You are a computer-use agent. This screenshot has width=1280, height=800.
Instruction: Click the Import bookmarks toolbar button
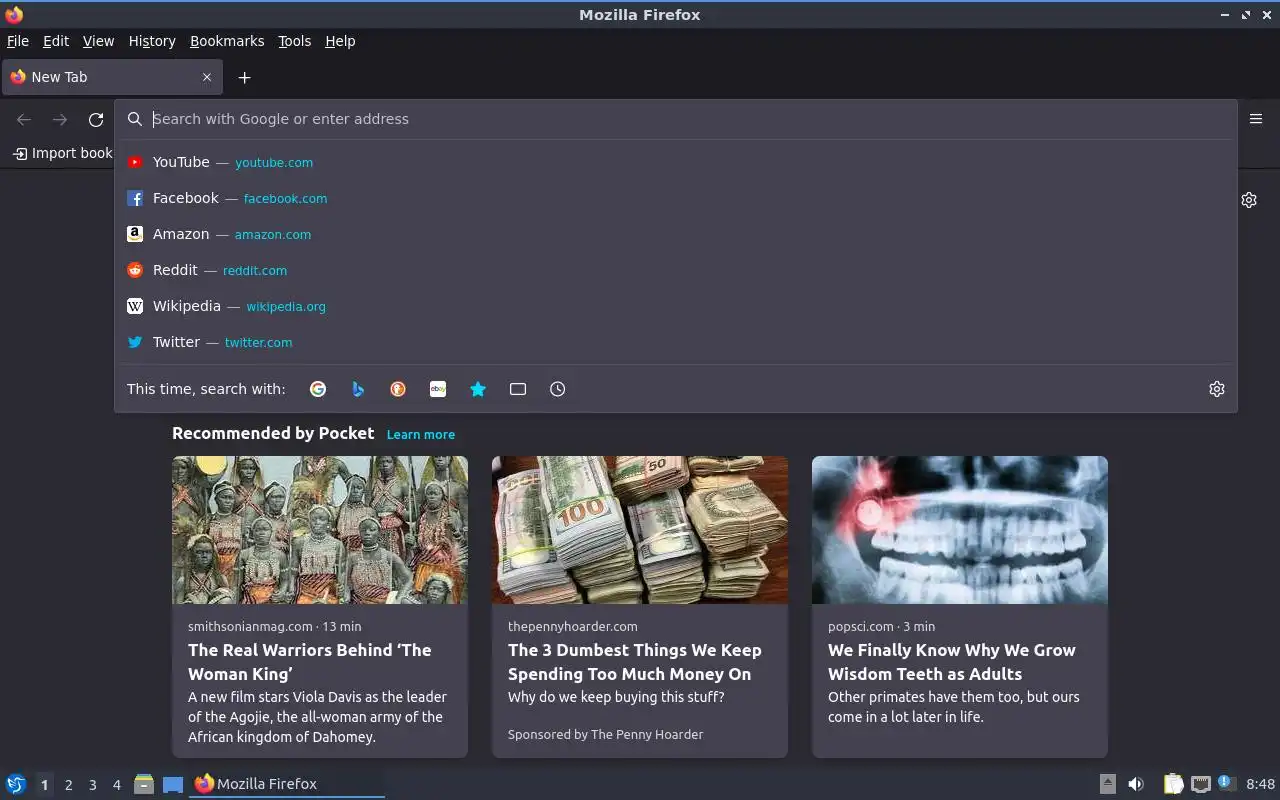tap(63, 153)
